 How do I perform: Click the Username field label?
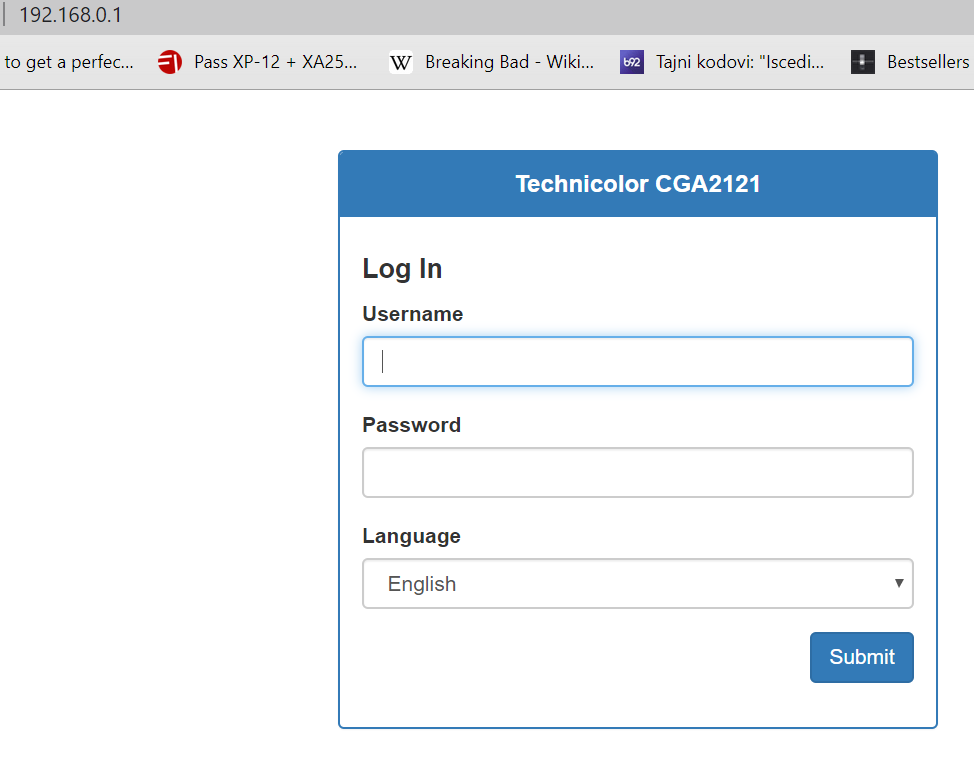tap(412, 314)
